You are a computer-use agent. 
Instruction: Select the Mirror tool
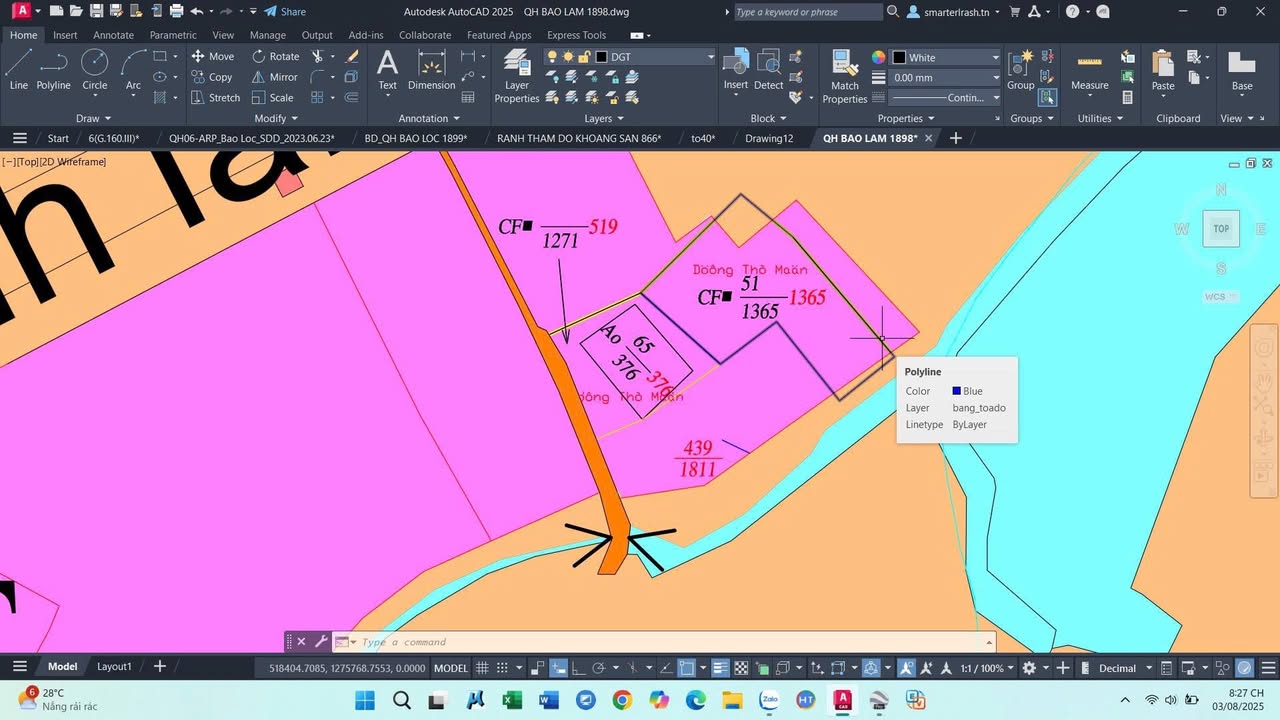tap(274, 77)
